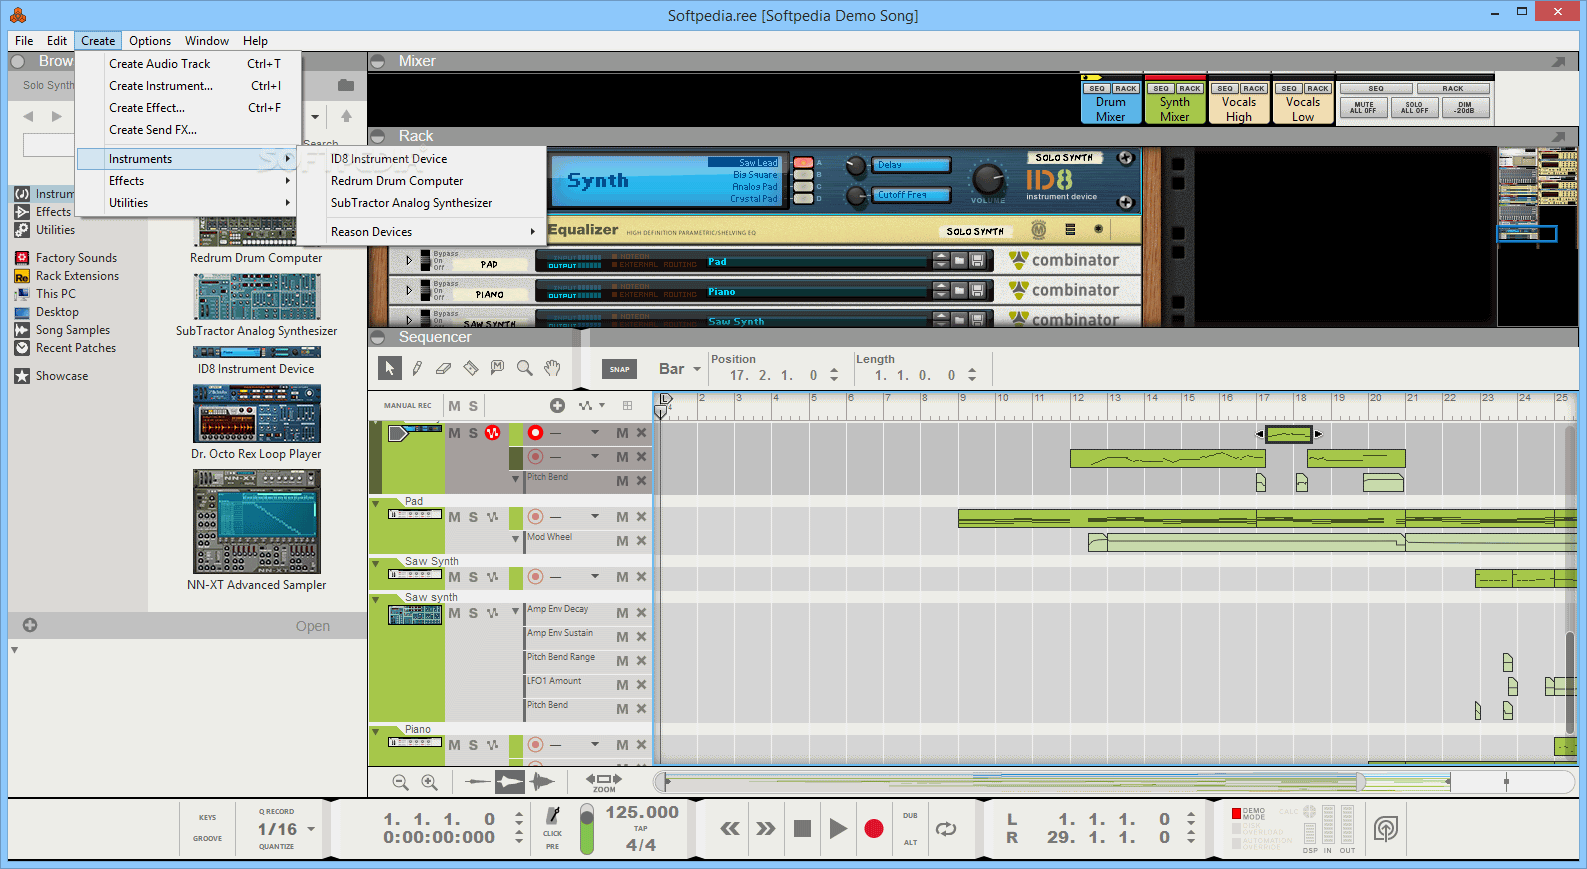The image size is (1587, 869).
Task: Click the browser back arrow
Action: pos(28,116)
